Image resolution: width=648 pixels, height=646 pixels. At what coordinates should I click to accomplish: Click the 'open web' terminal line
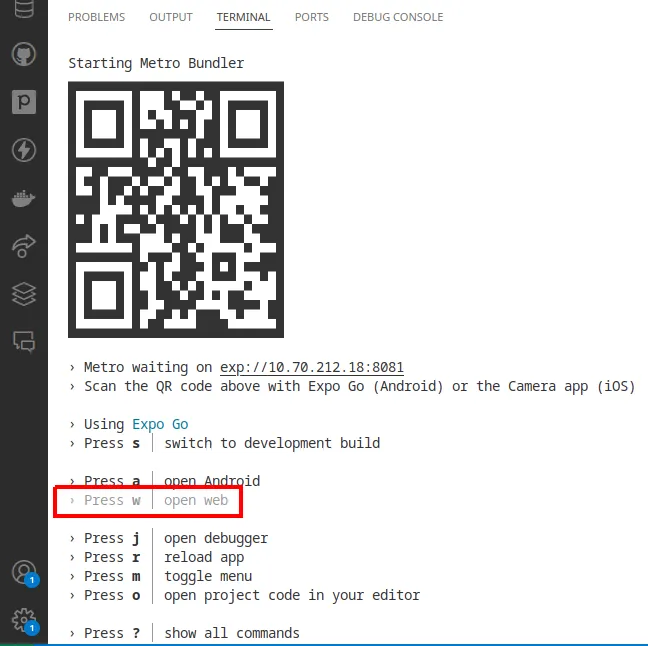coord(149,500)
